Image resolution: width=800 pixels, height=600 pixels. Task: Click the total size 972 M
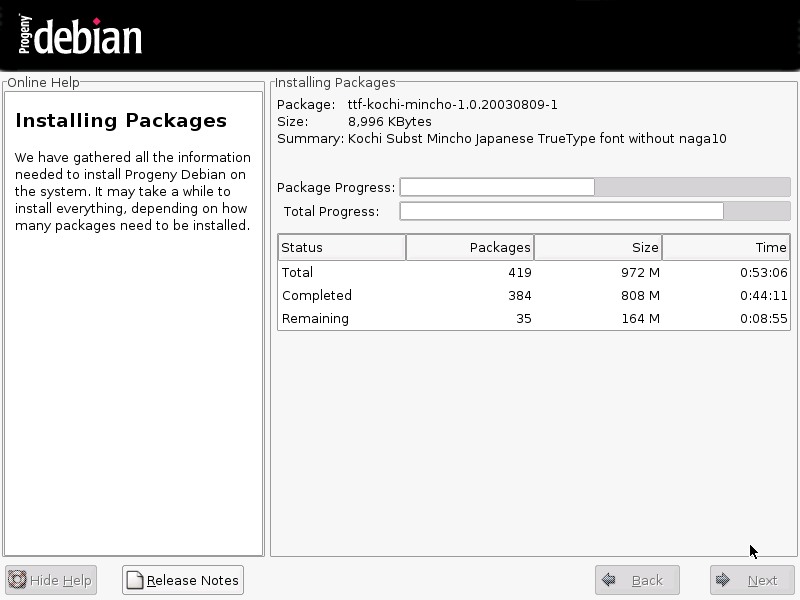click(640, 272)
